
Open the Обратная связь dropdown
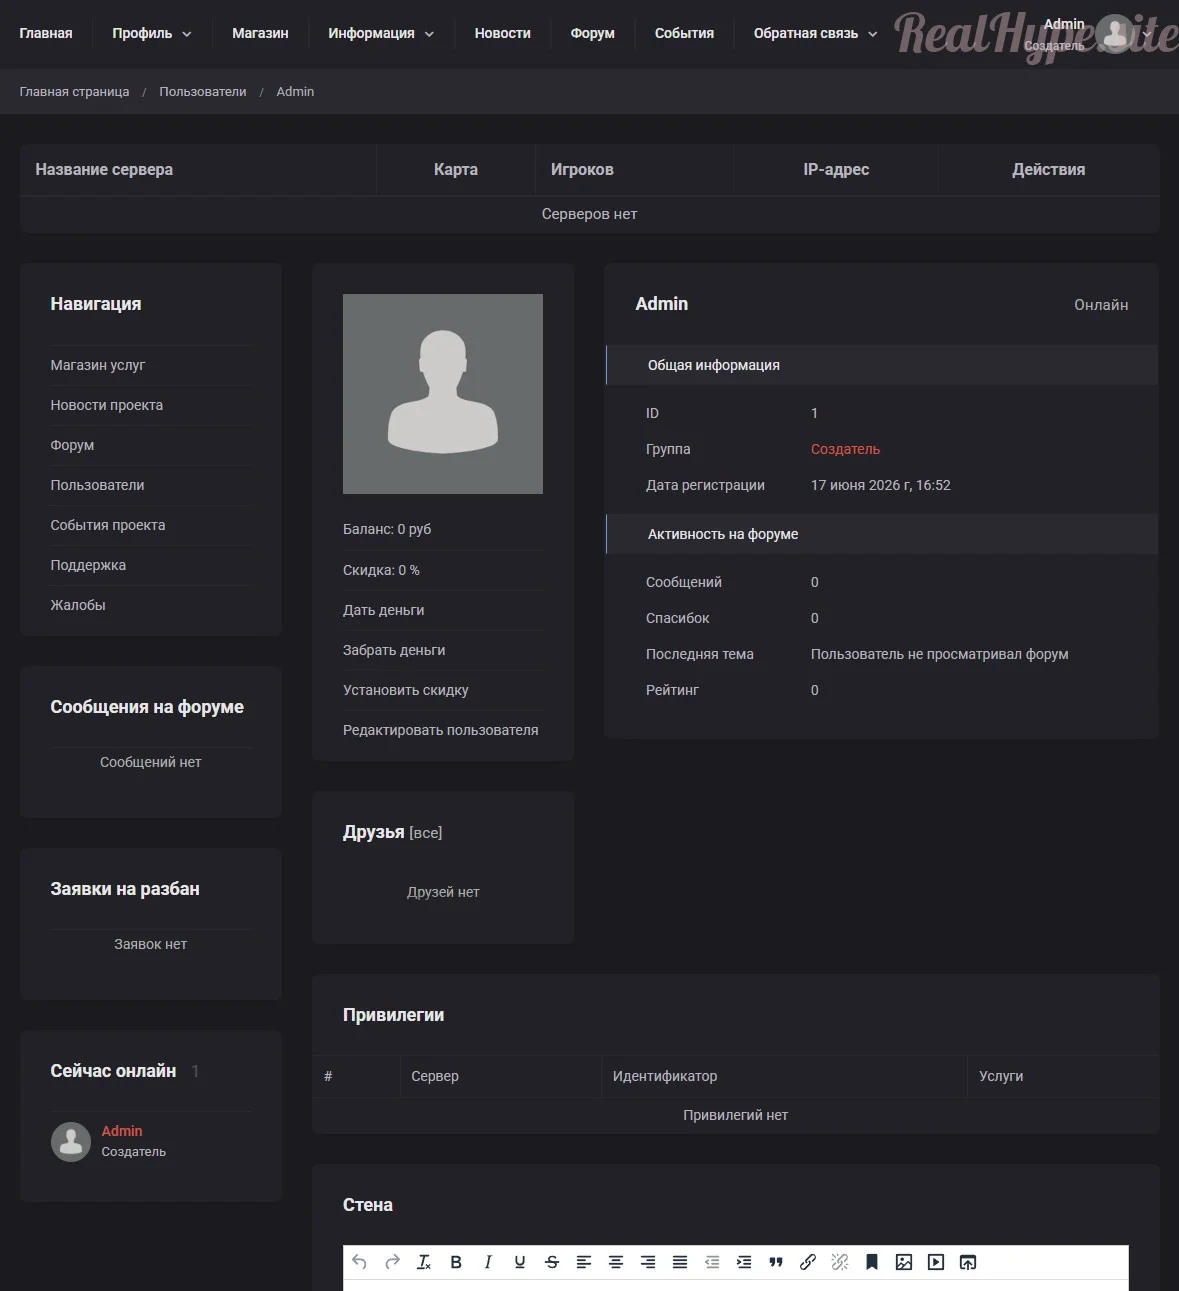click(x=815, y=33)
